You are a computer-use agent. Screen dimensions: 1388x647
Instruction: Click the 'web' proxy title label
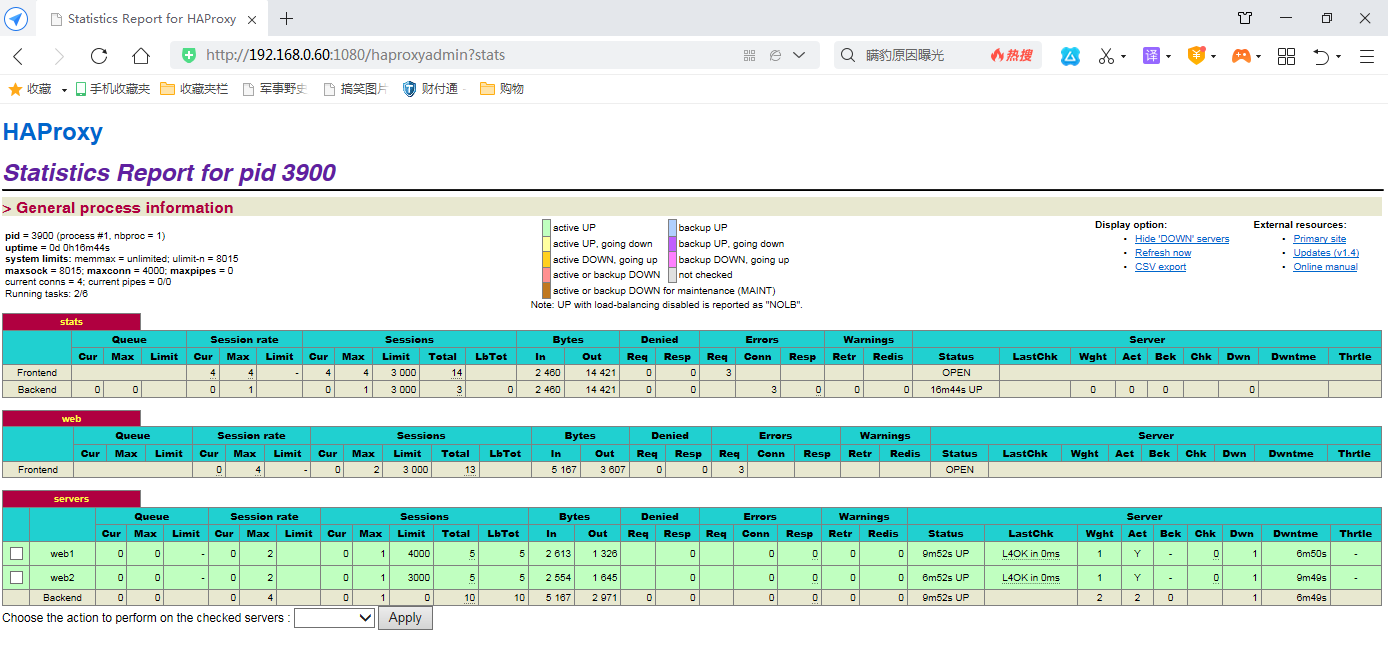click(71, 419)
